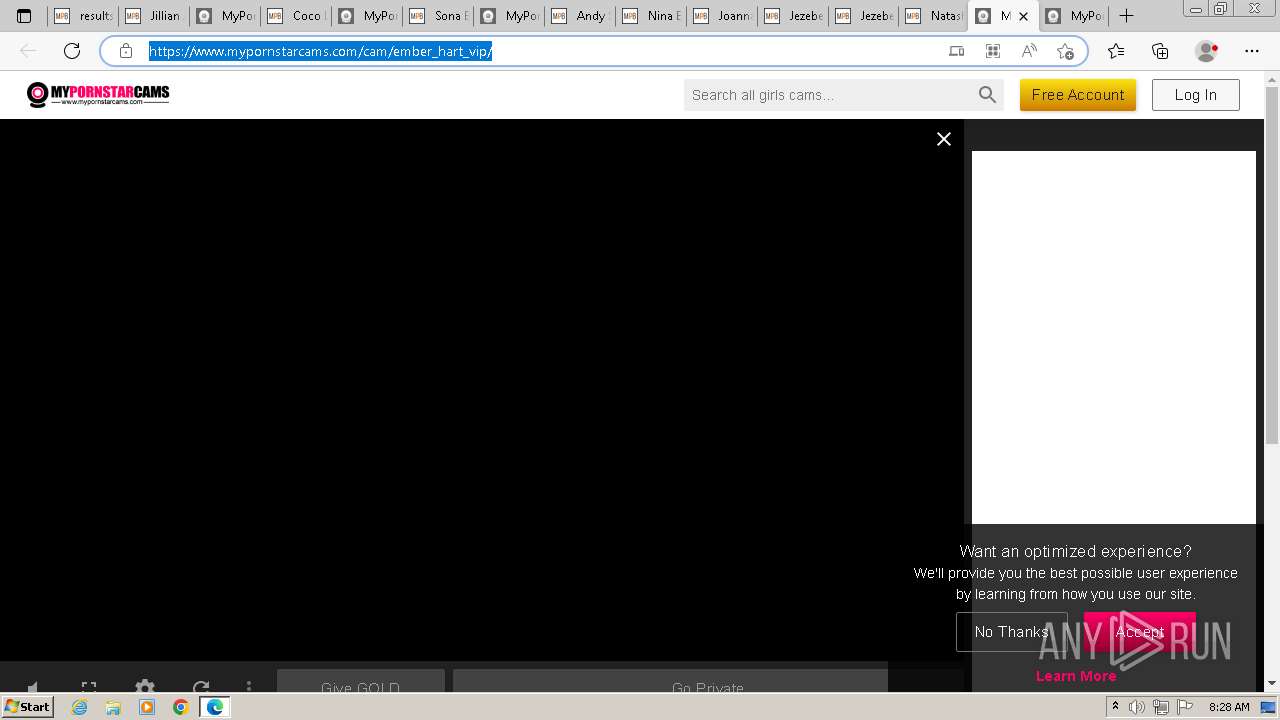Open the volume icon in system tray
This screenshot has width=1280, height=720.
pos(1137,707)
